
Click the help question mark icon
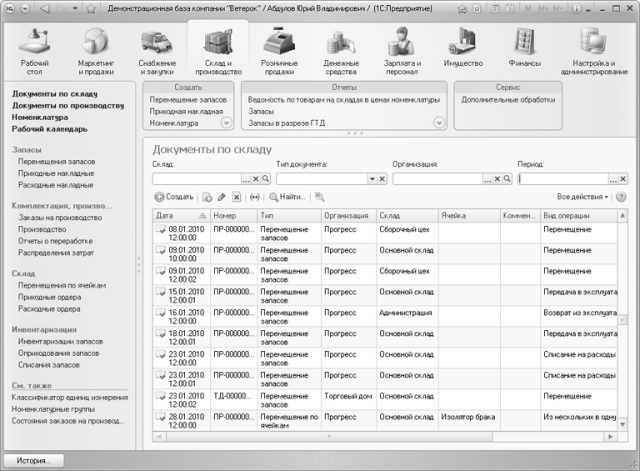pyautogui.click(x=621, y=197)
